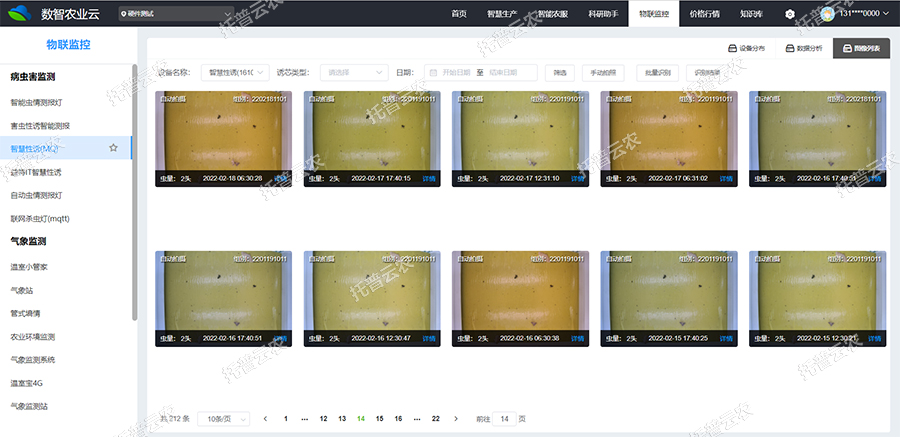Click the 筛选 filter button
This screenshot has width=900, height=437.
tap(559, 73)
